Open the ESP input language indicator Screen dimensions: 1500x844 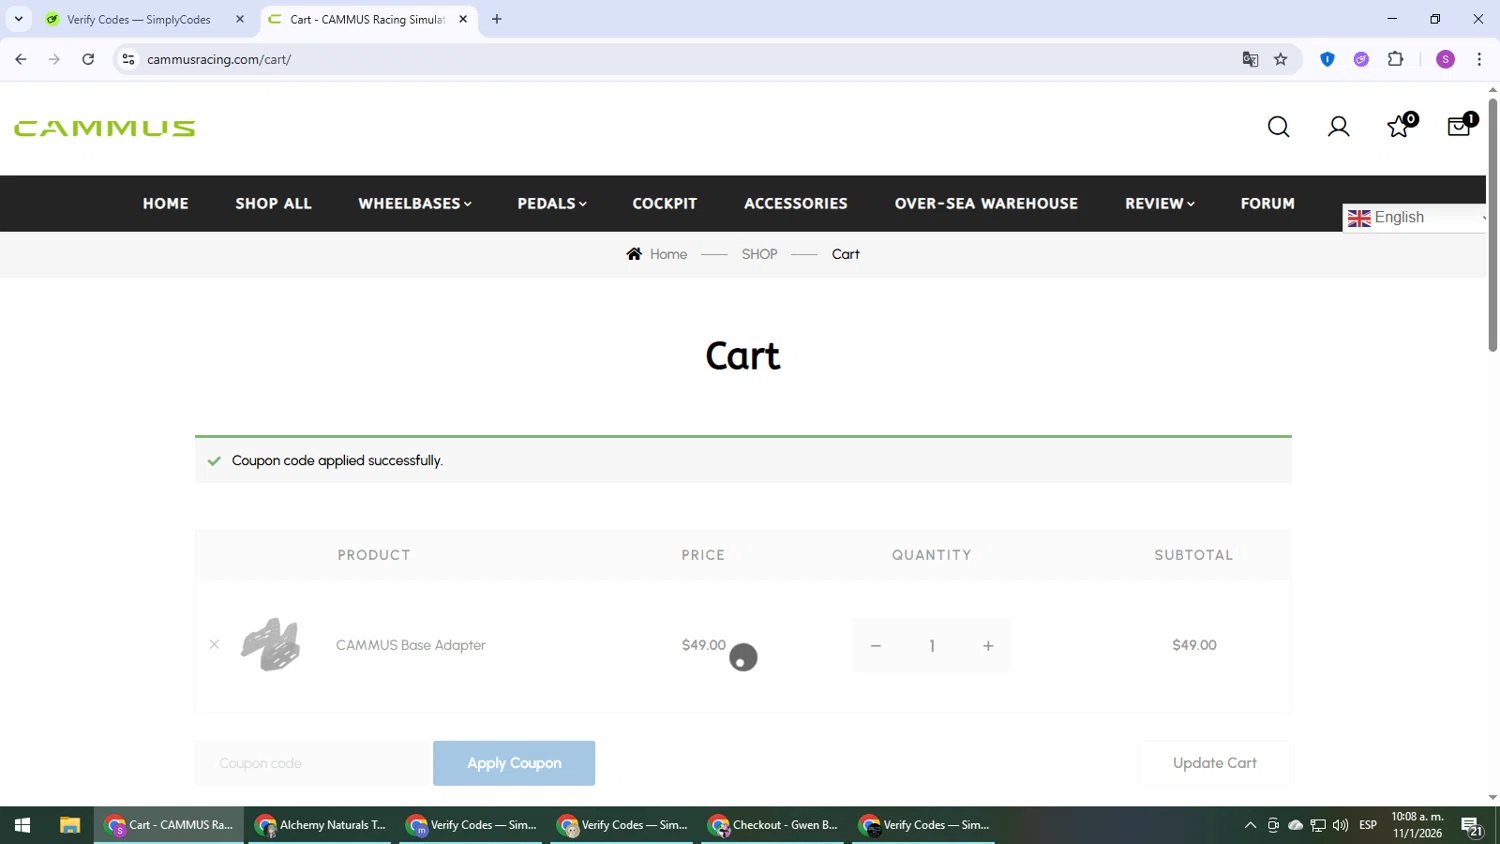point(1368,825)
